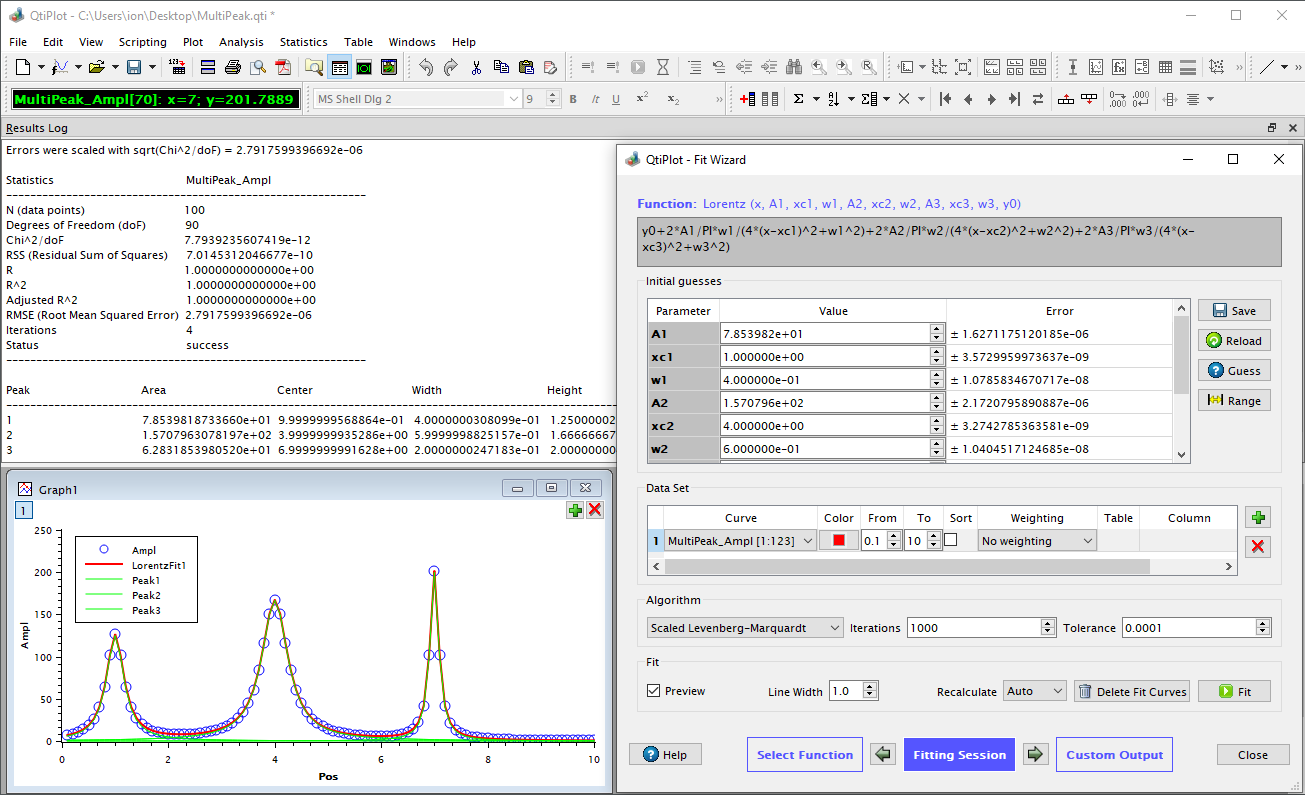
Task: Click the Tolerance input field
Action: point(1188,628)
